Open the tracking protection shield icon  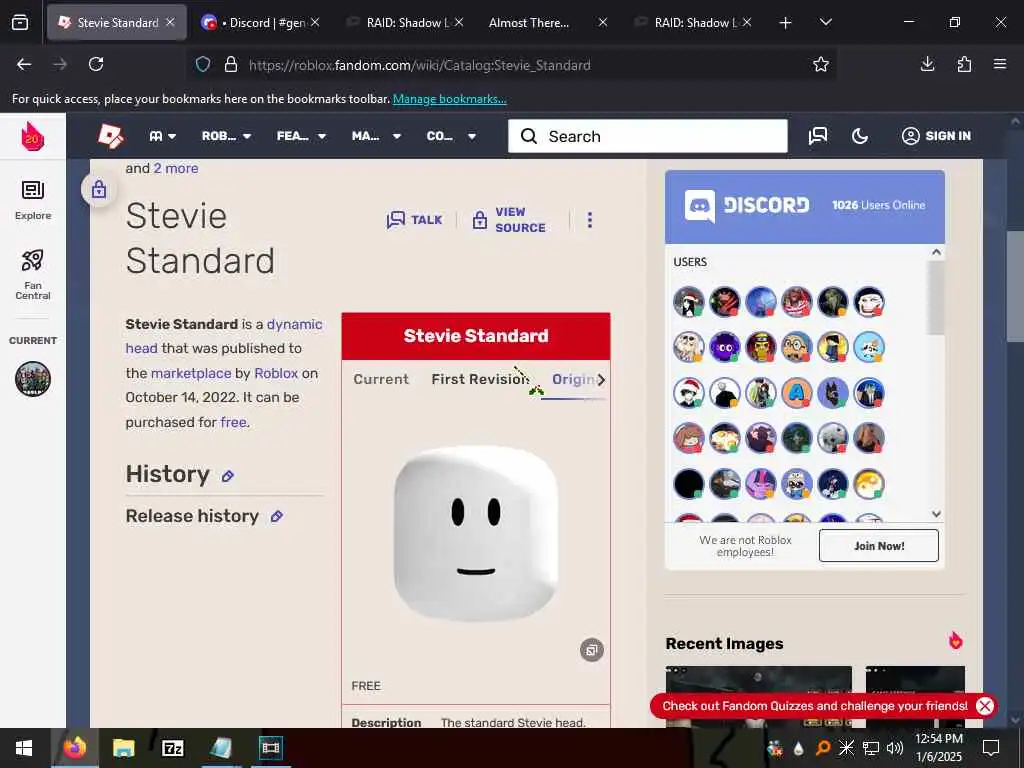[203, 64]
